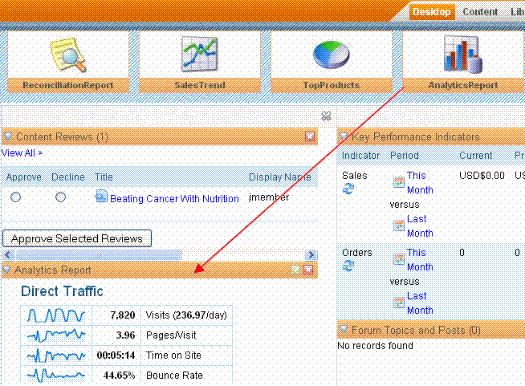The image size is (525, 386).
Task: Click the Period column header
Action: (404, 156)
